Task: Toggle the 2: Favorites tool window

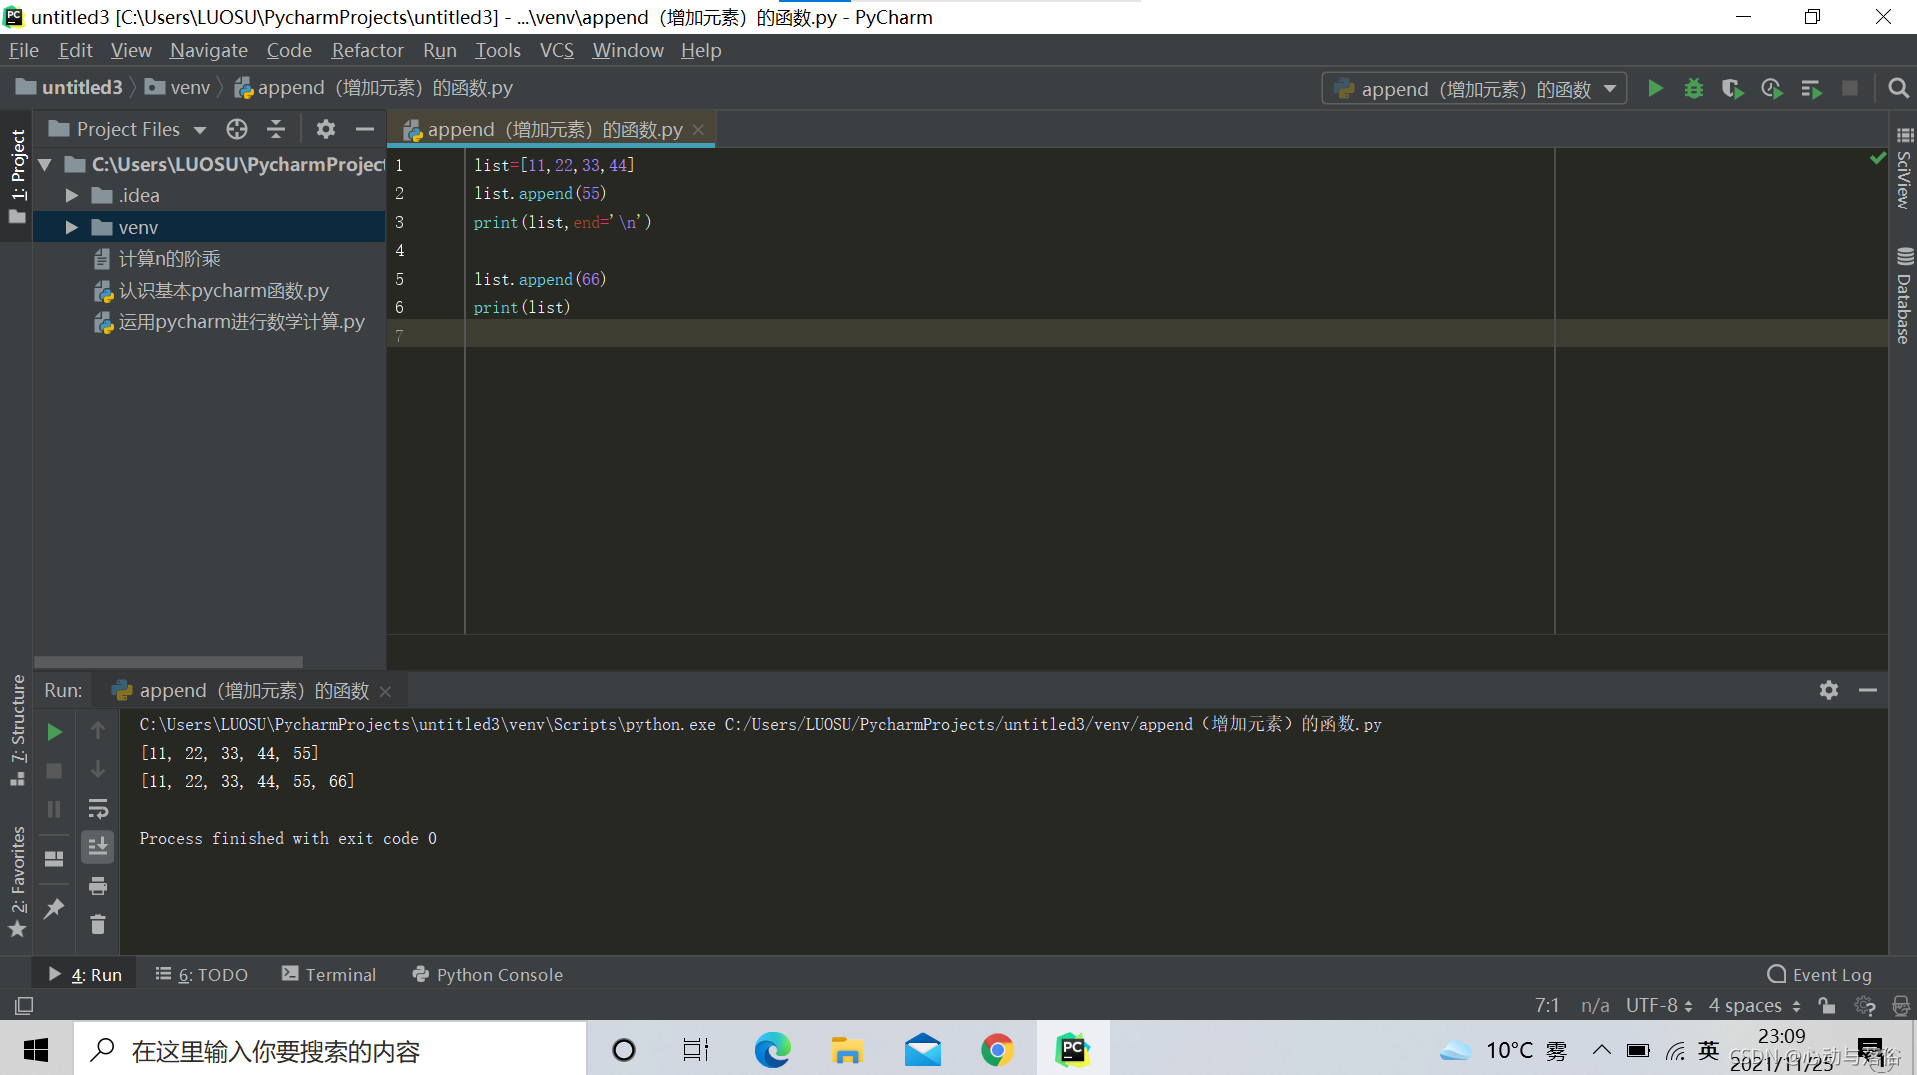Action: tap(17, 882)
